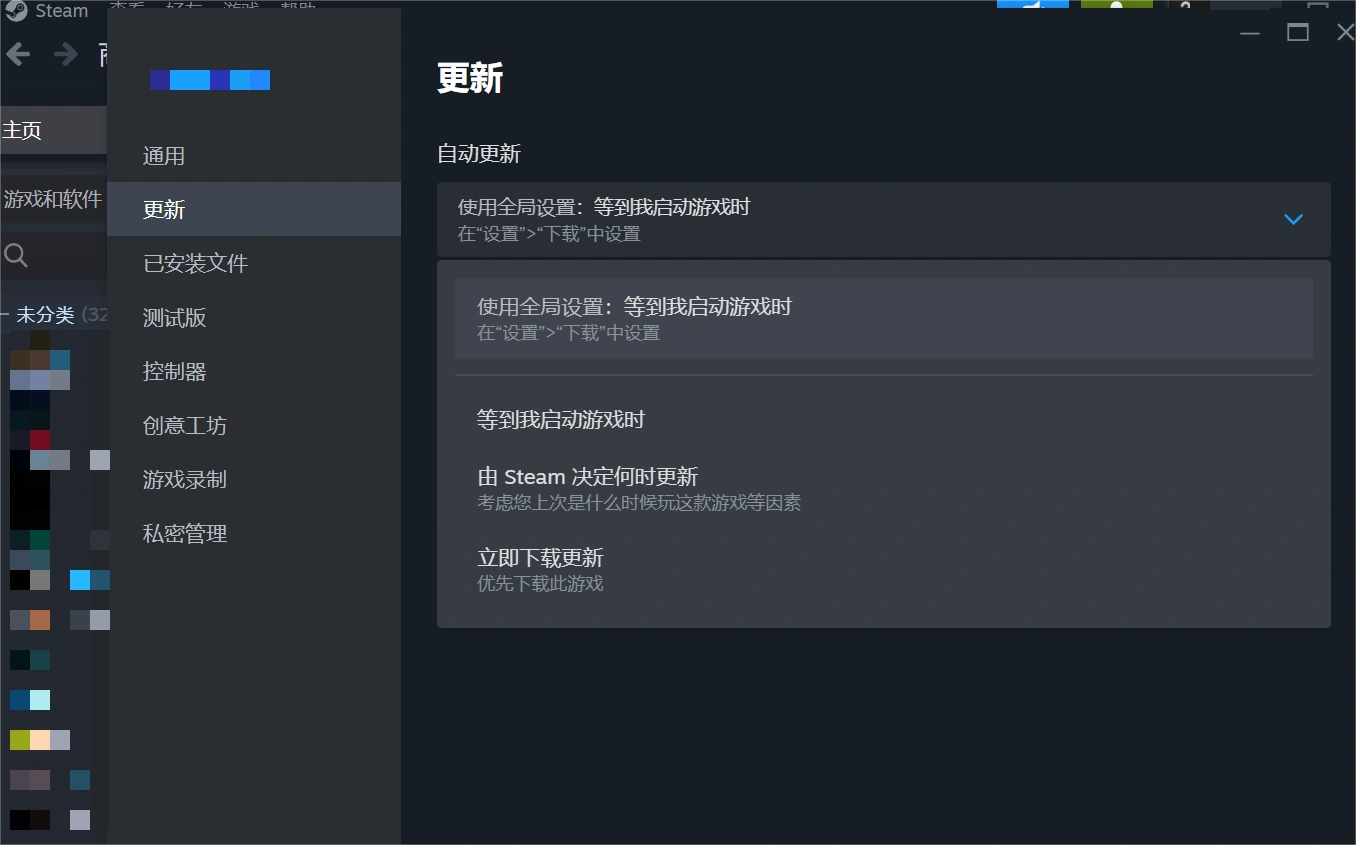Switch to the 通用 settings tab

[x=164, y=155]
